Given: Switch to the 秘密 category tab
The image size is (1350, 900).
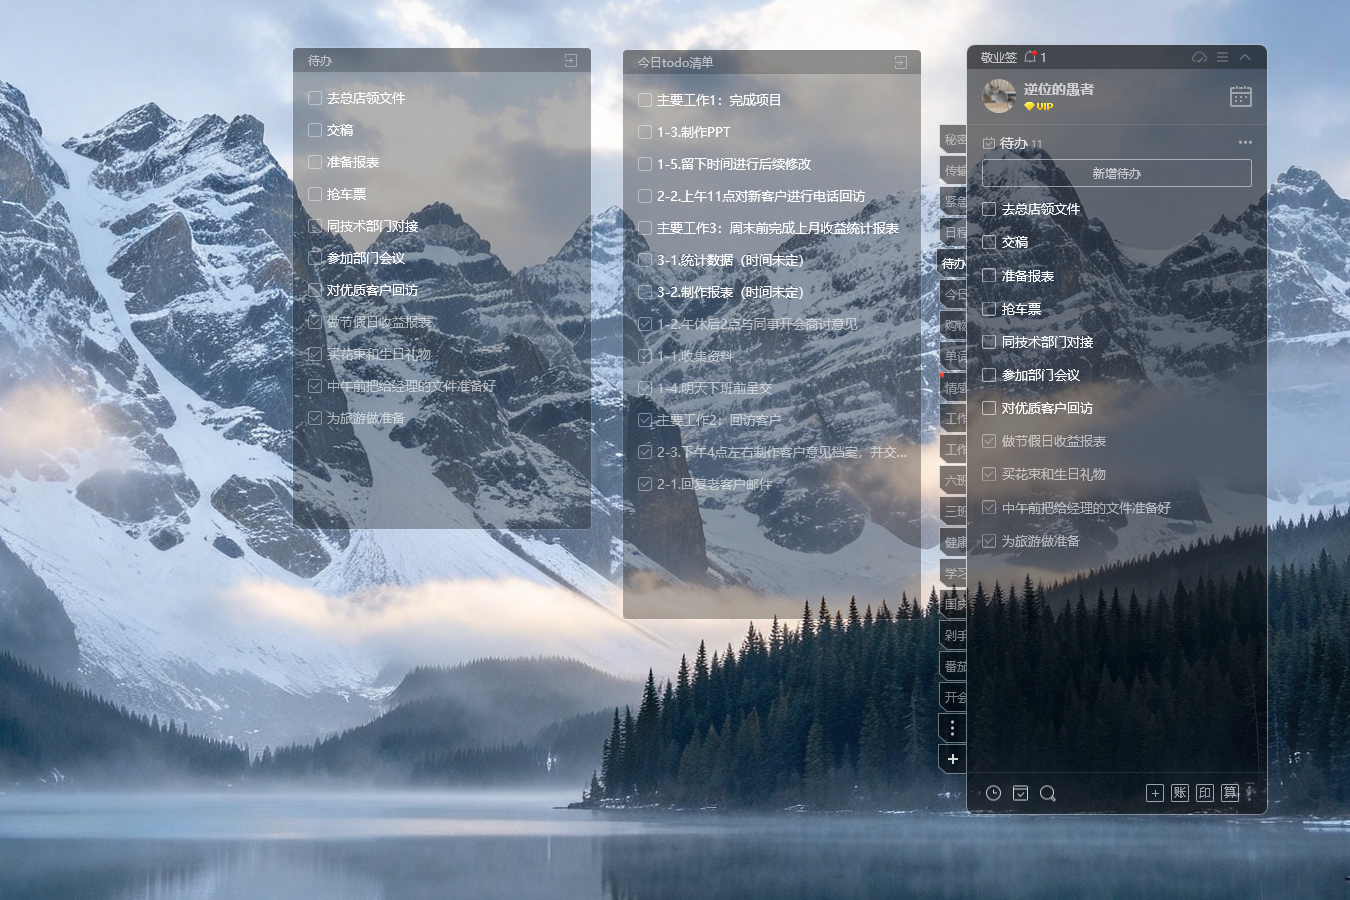Looking at the screenshot, I should [x=954, y=140].
